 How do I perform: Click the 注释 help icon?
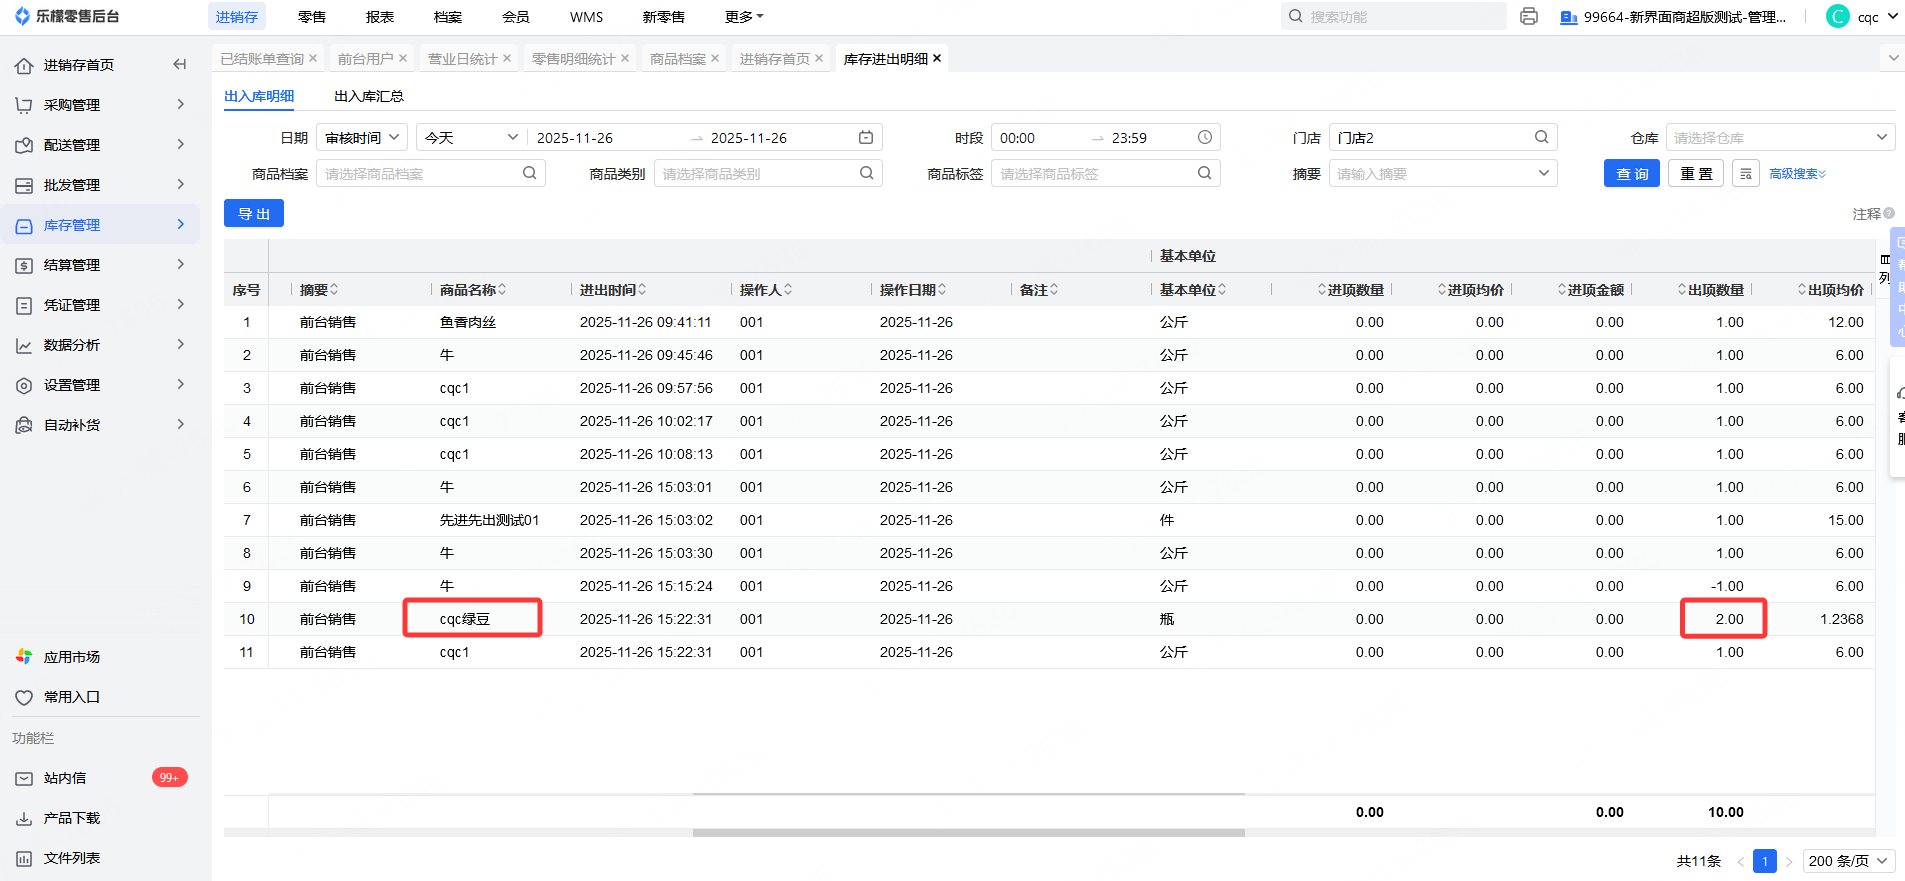coord(1888,213)
